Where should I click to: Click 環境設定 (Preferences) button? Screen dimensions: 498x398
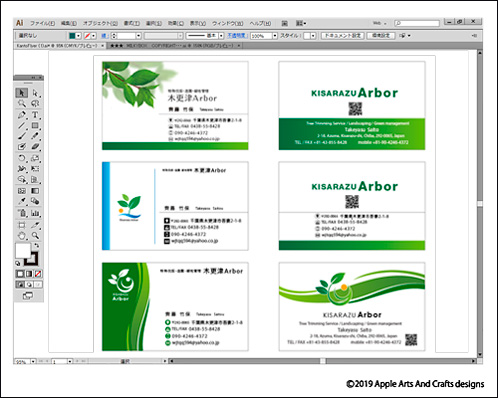pos(381,36)
